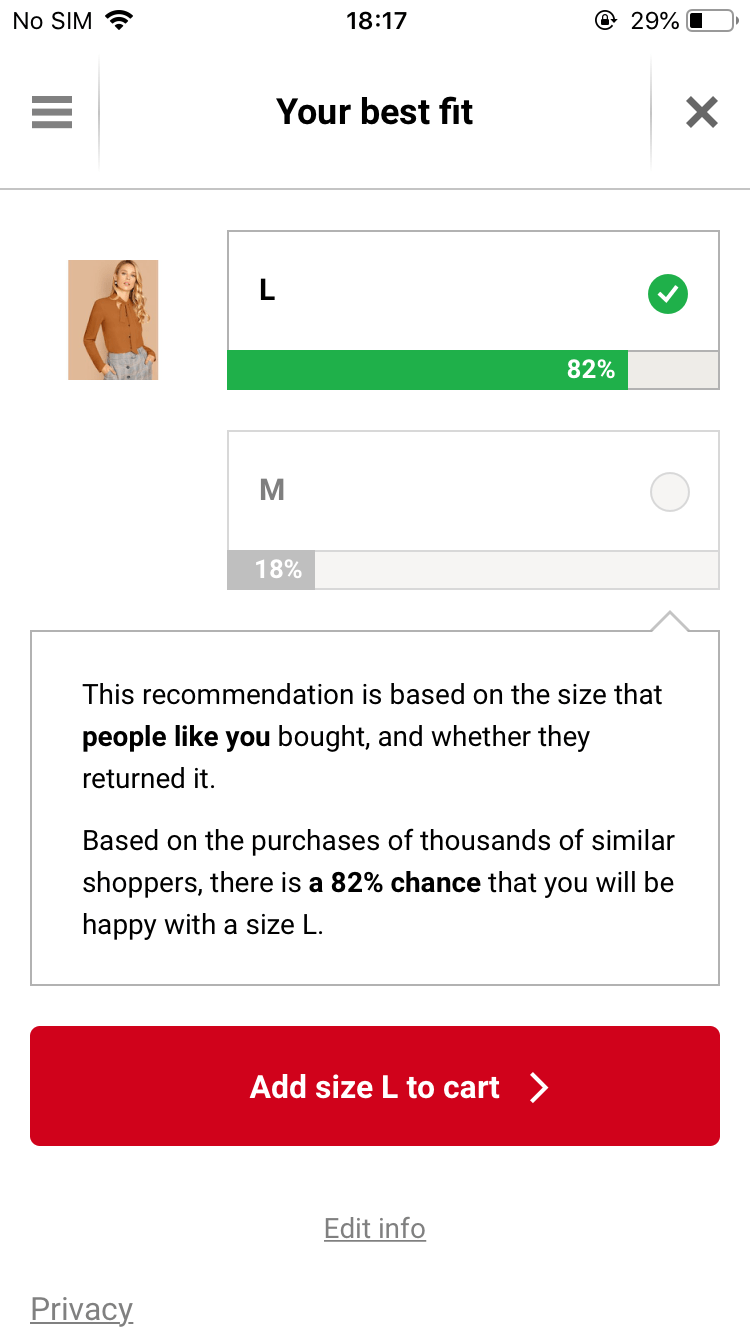Viewport: 750px width, 1334px height.
Task: Tap the Wi-Fi status icon
Action: pos(120,21)
